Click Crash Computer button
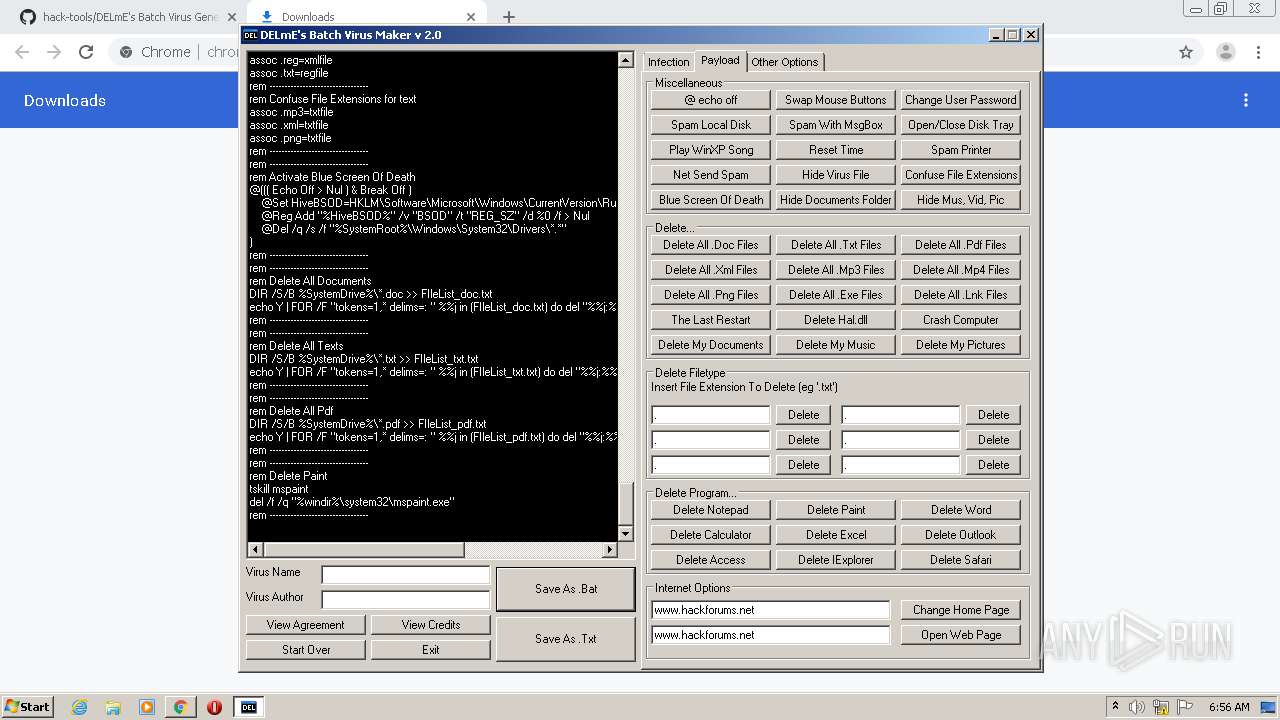Image resolution: width=1280 pixels, height=720 pixels. tap(961, 320)
